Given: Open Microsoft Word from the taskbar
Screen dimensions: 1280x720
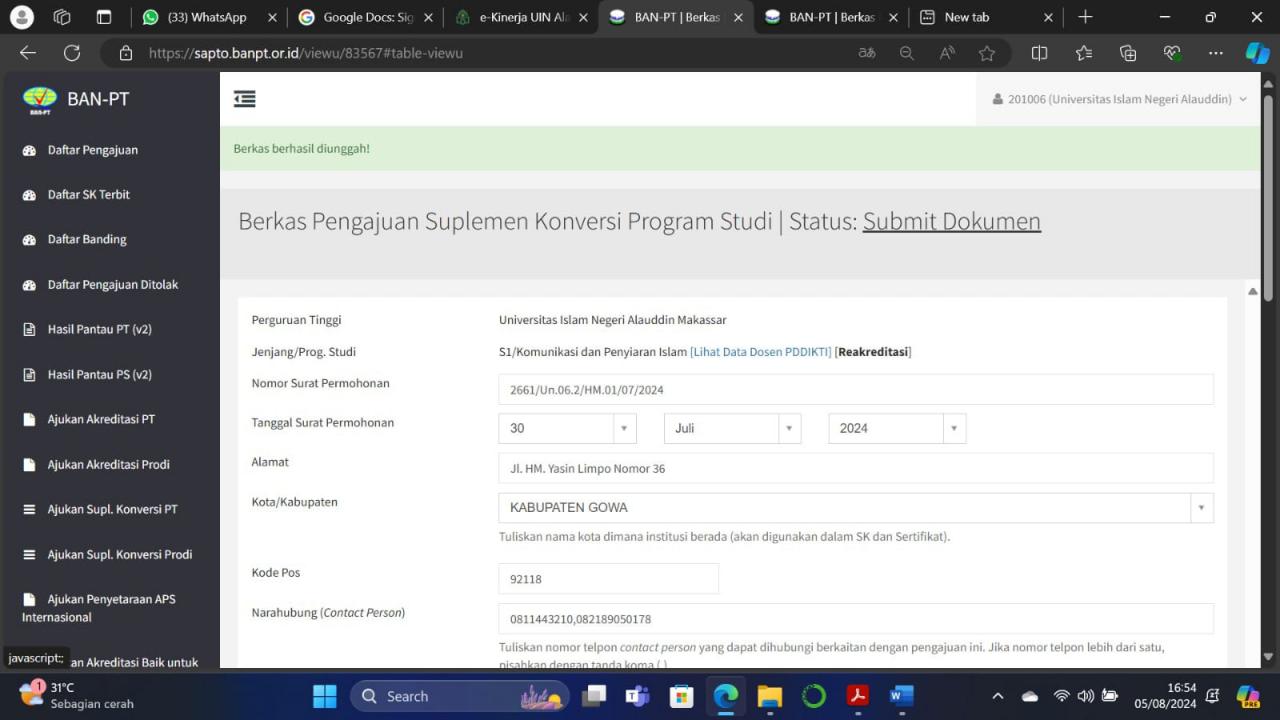Looking at the screenshot, I should (901, 695).
